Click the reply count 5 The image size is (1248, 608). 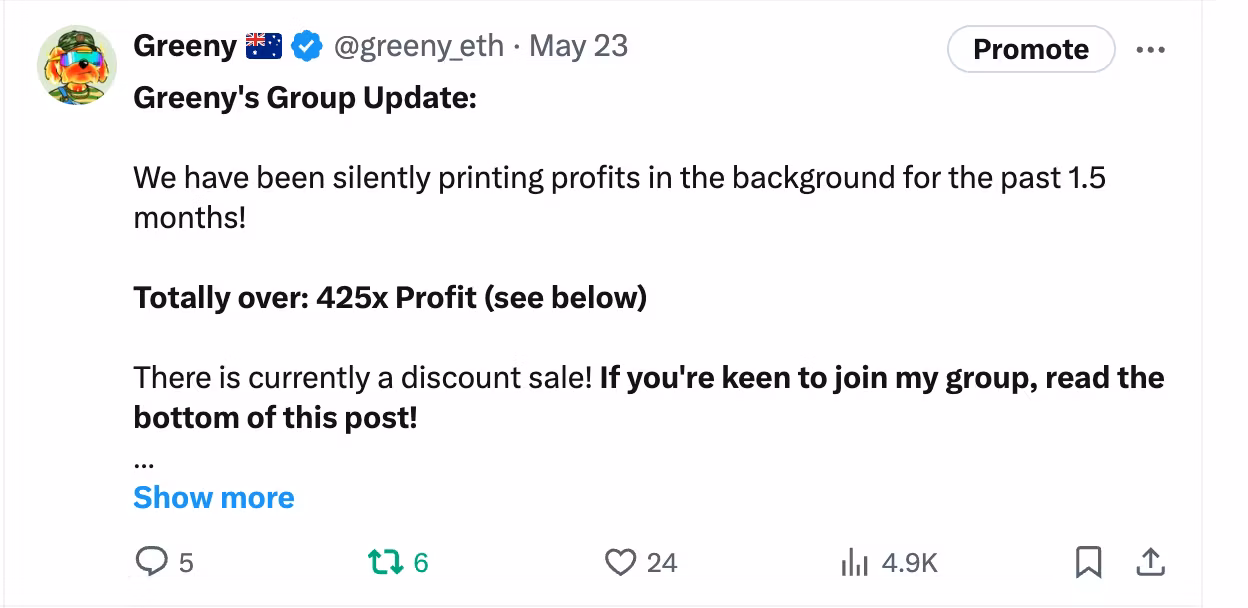click(x=186, y=564)
